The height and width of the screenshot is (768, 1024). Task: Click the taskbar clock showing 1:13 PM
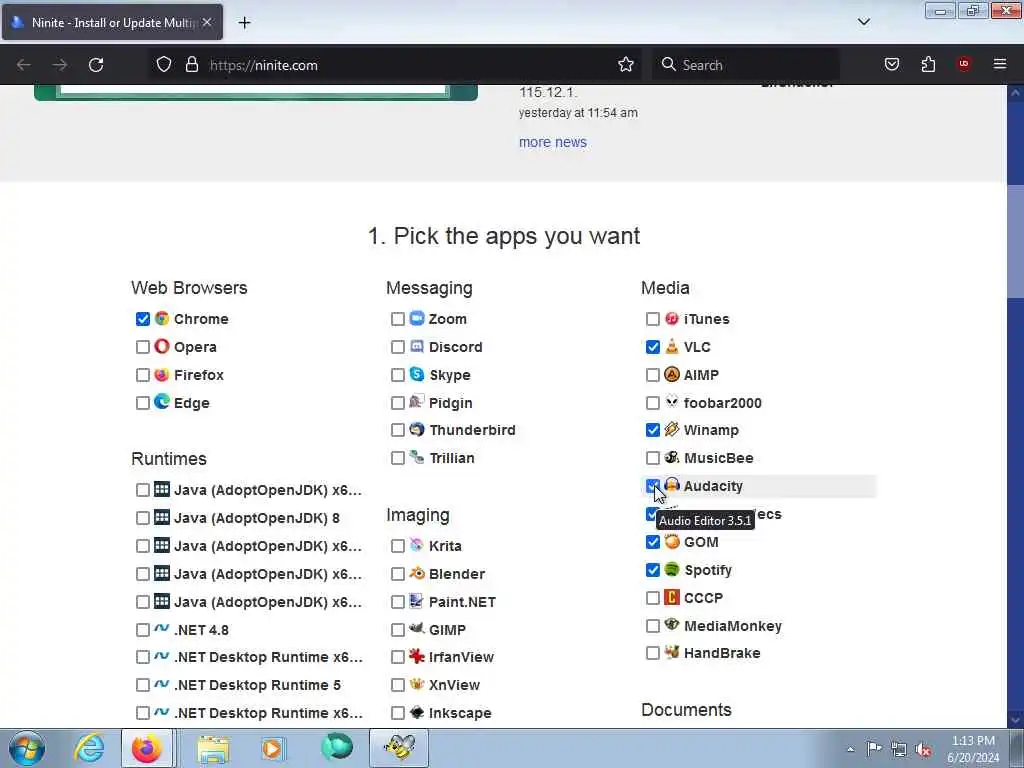tap(973, 741)
